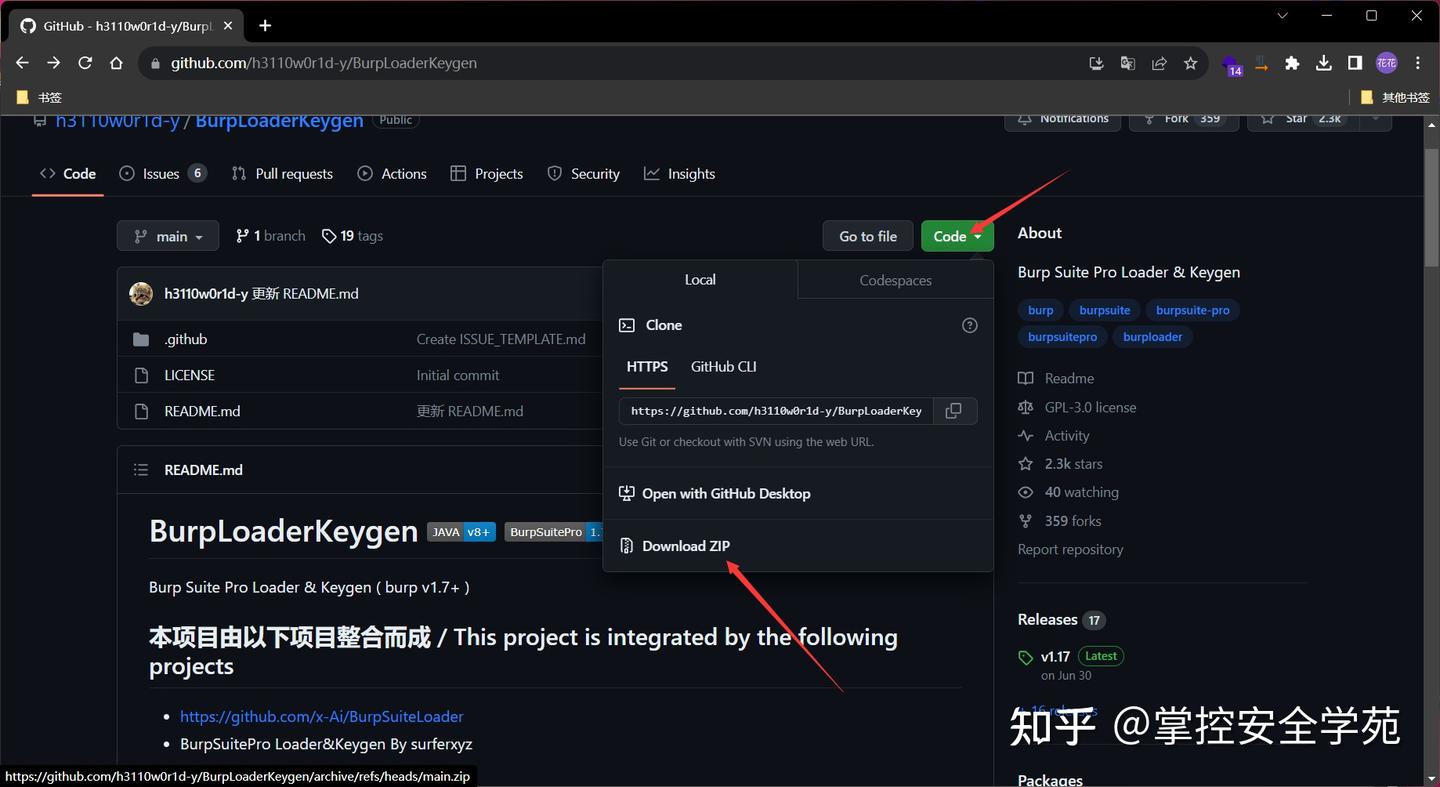1440x787 pixels.
Task: Click the burpsuite topic tag
Action: (x=1105, y=310)
